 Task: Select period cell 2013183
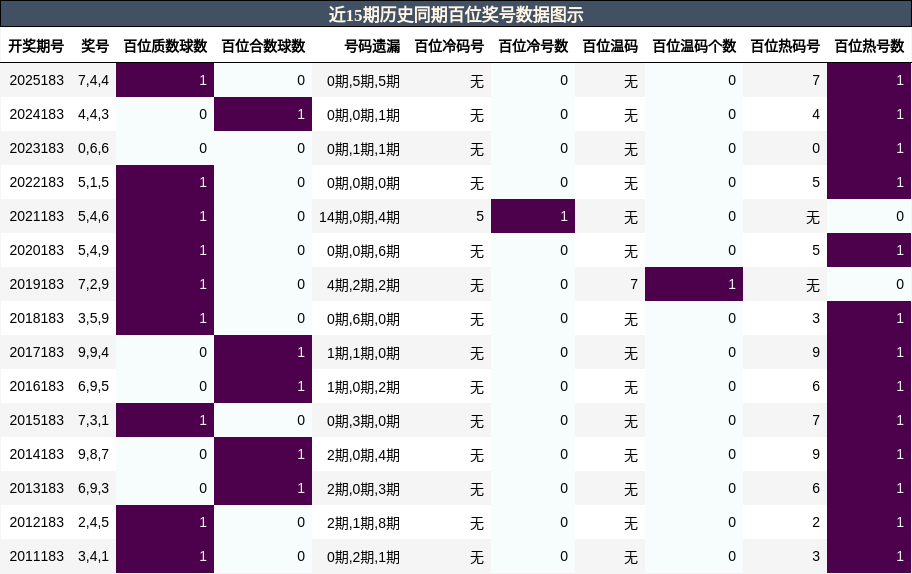point(37,489)
